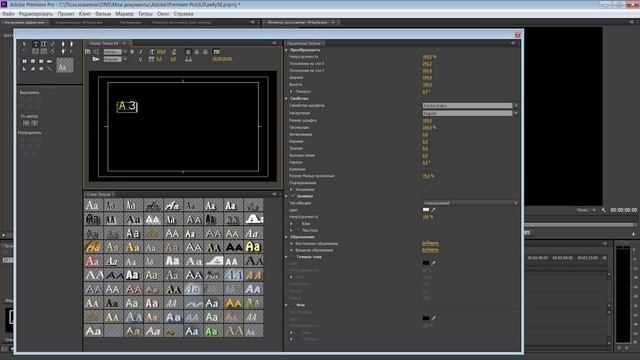The image size is (640, 360).
Task: Toggle center text alignment
Action: (x=197, y=52)
